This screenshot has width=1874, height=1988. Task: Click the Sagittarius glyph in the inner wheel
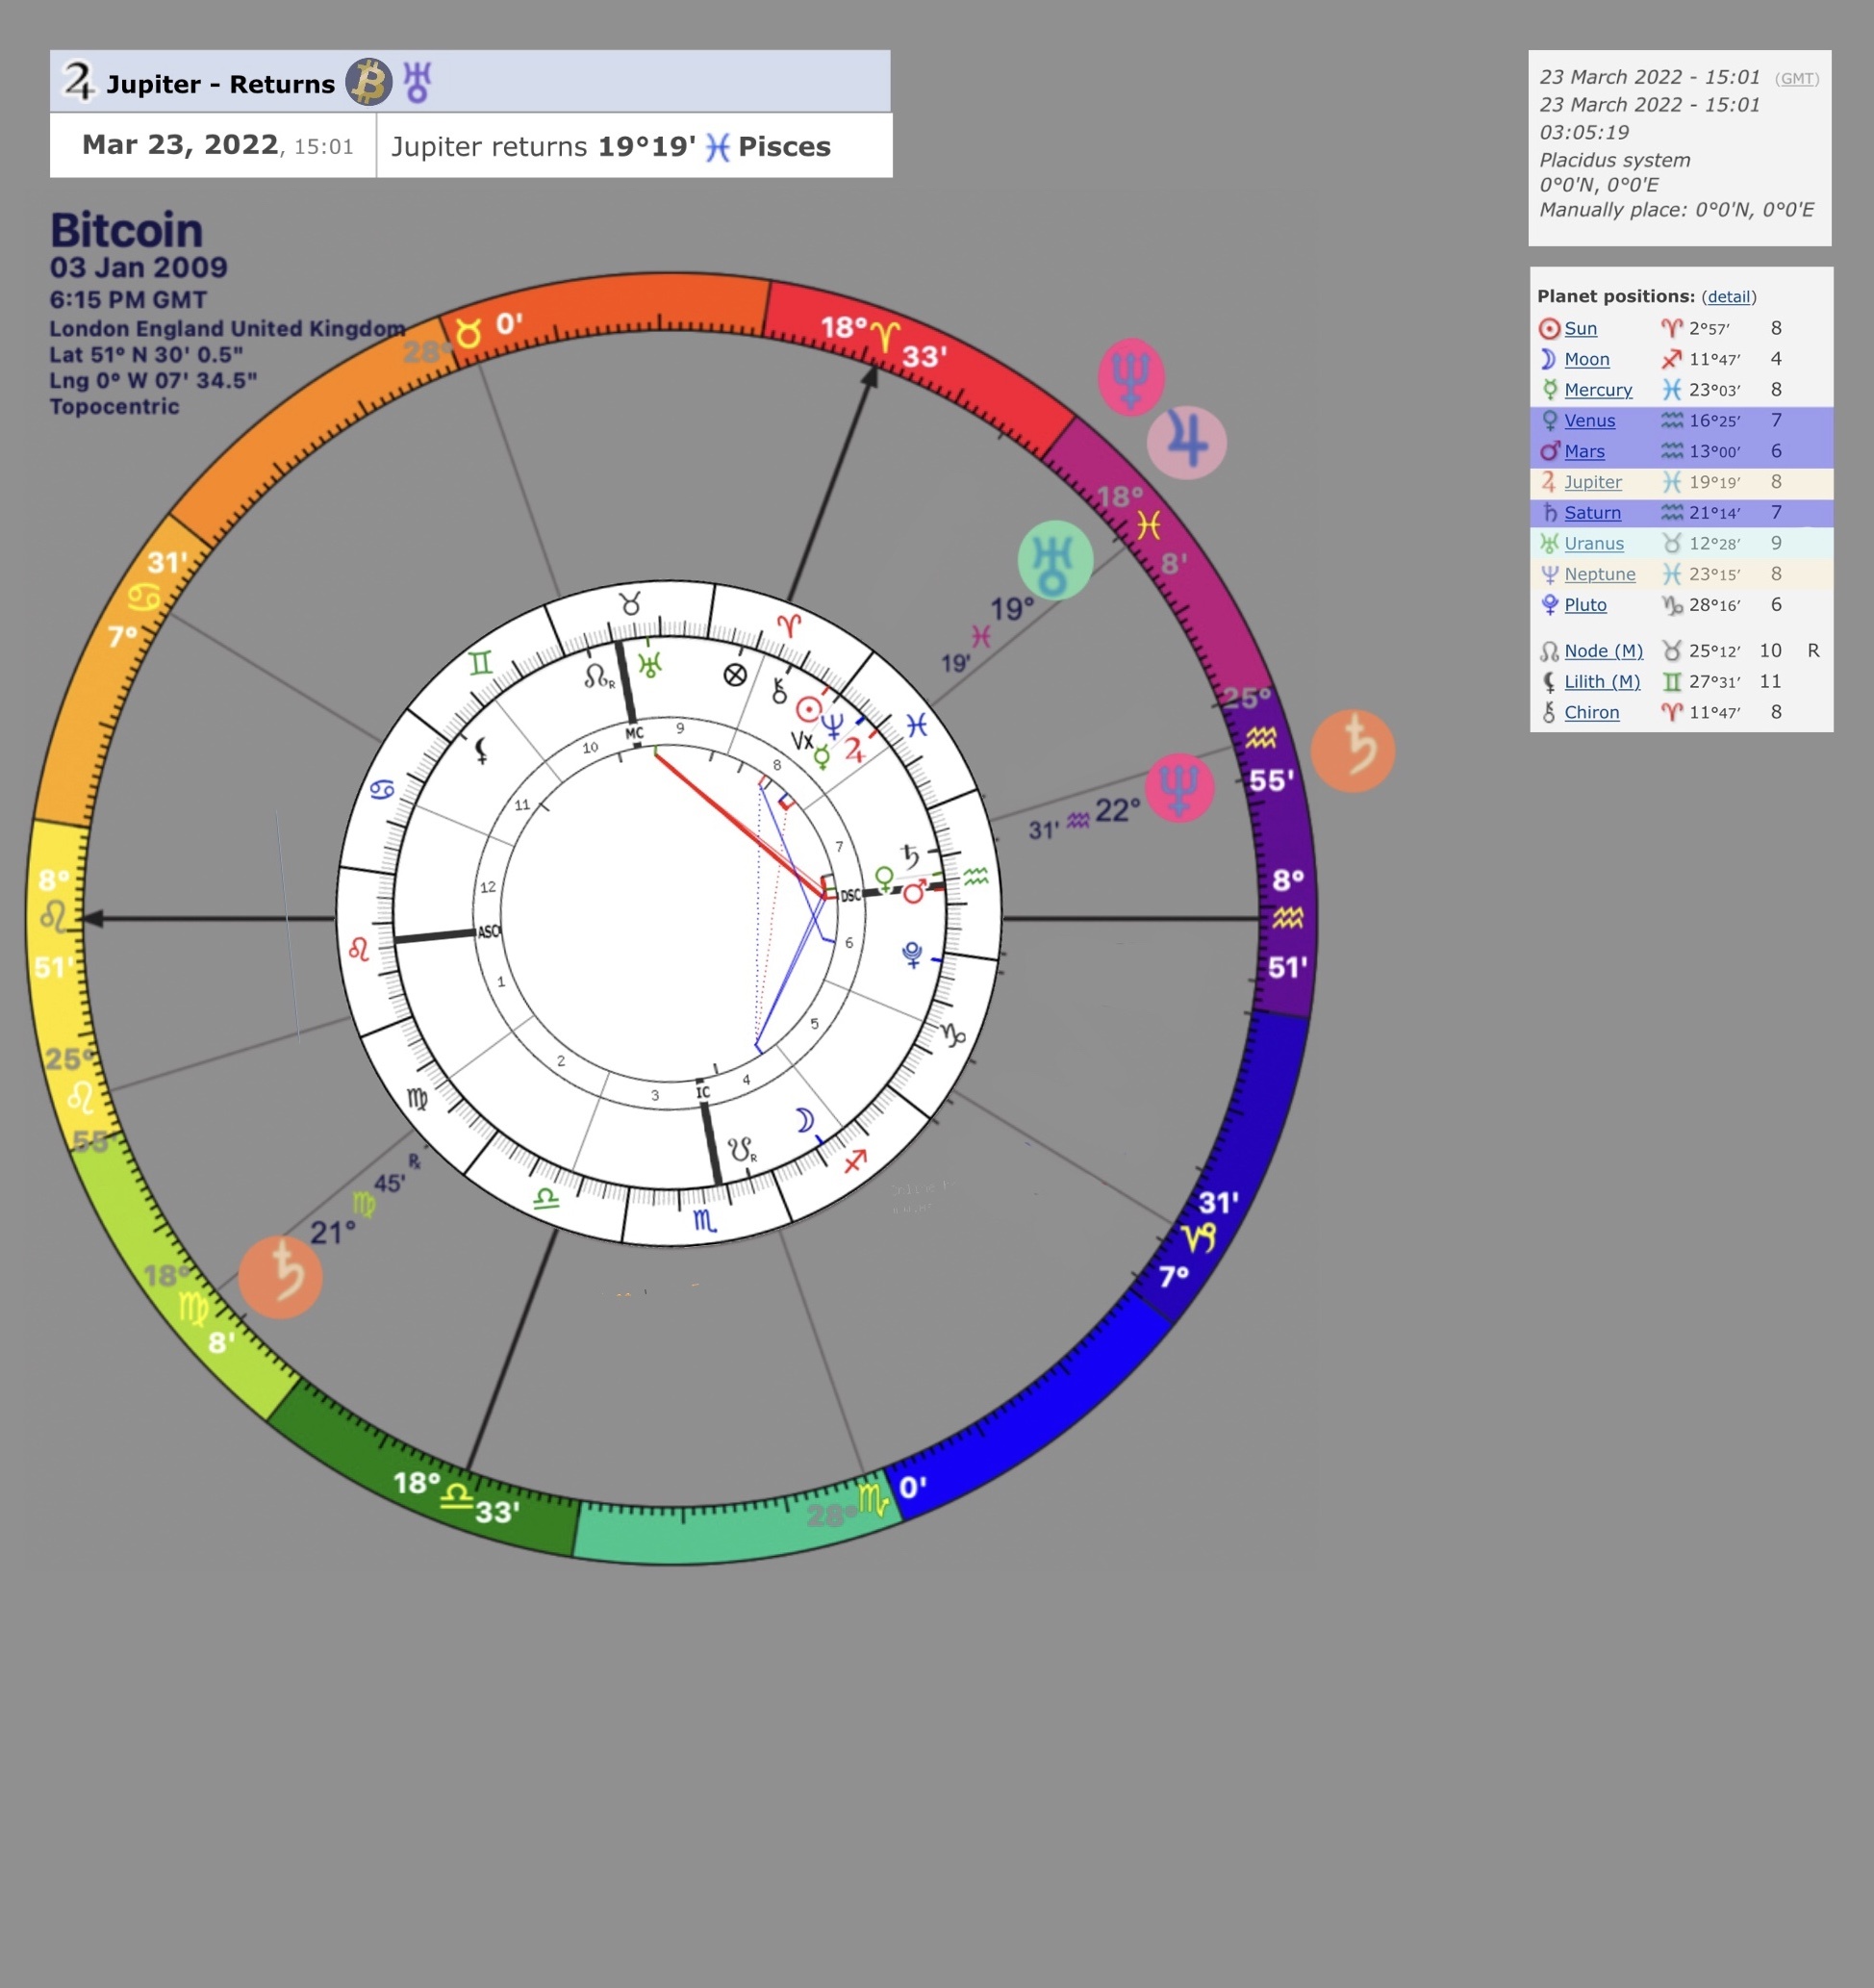point(855,1161)
